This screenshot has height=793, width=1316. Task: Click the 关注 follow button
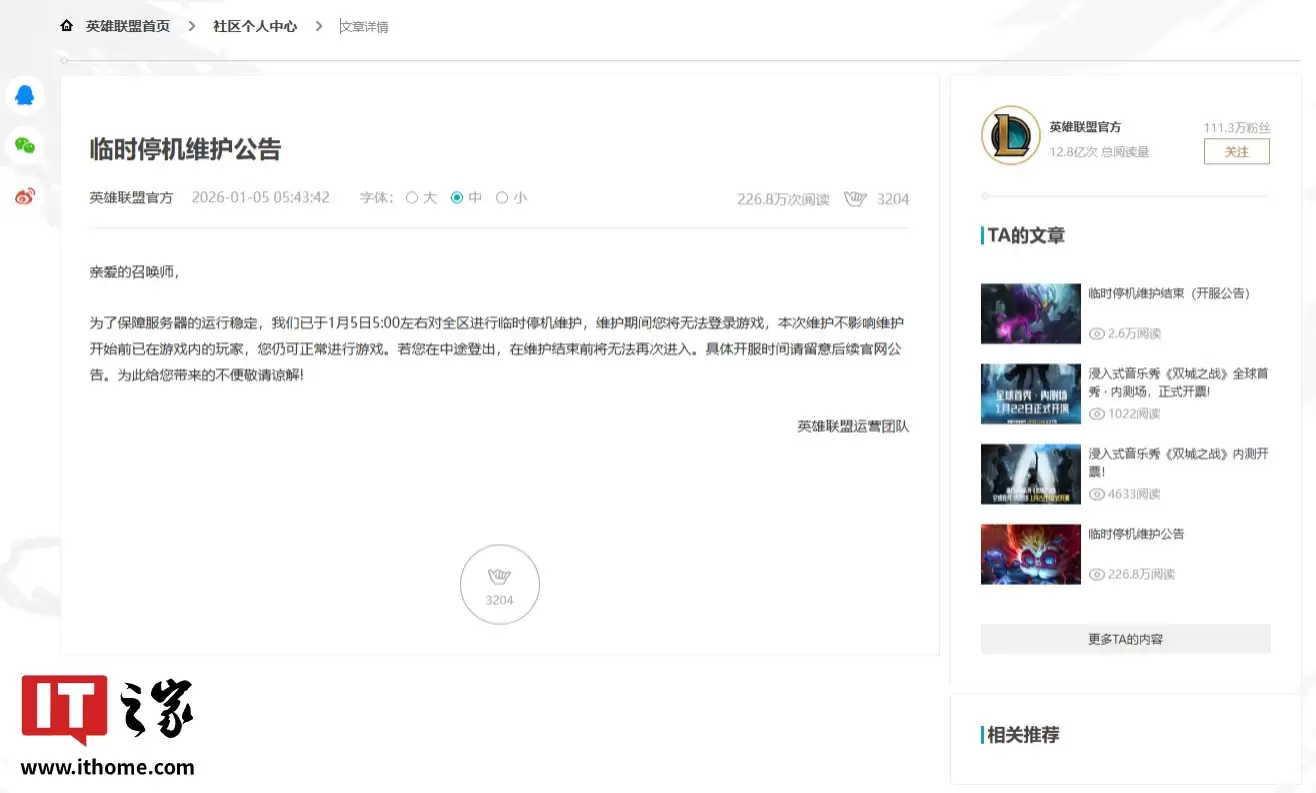tap(1236, 150)
